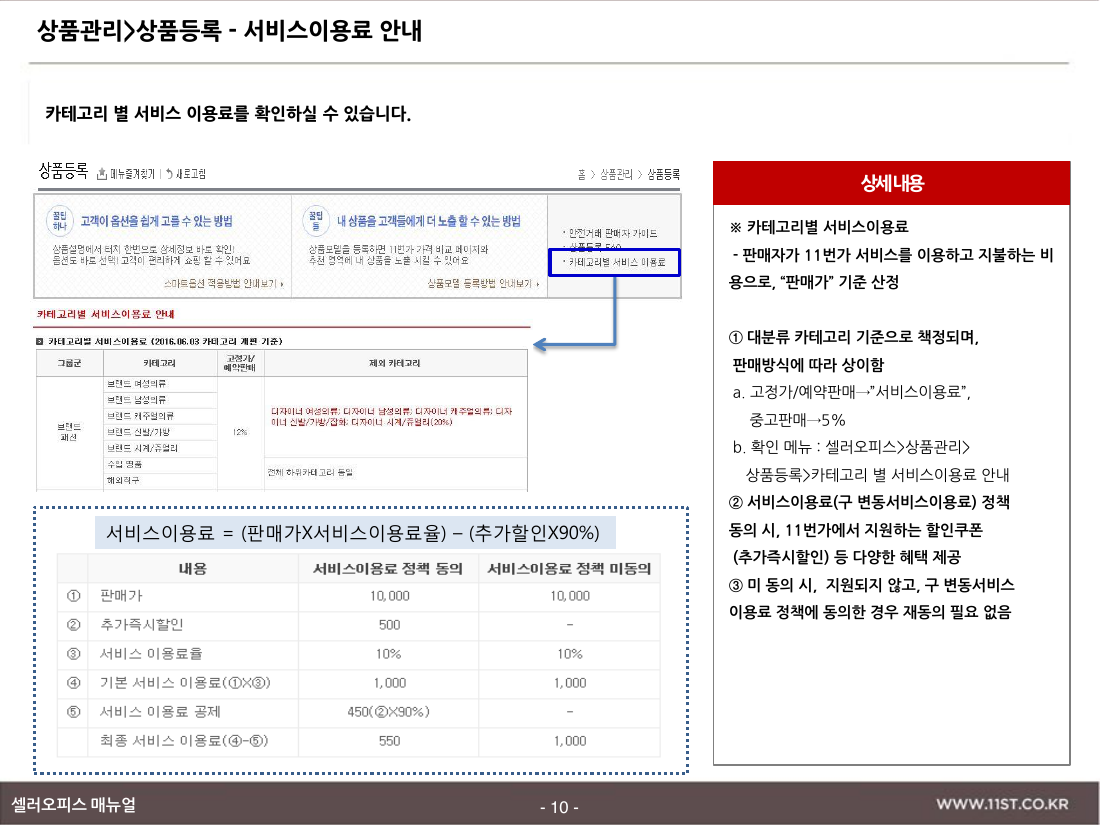Open 스마트옵션 적용방법 안내보기 link
The height and width of the screenshot is (825, 1100).
(224, 283)
